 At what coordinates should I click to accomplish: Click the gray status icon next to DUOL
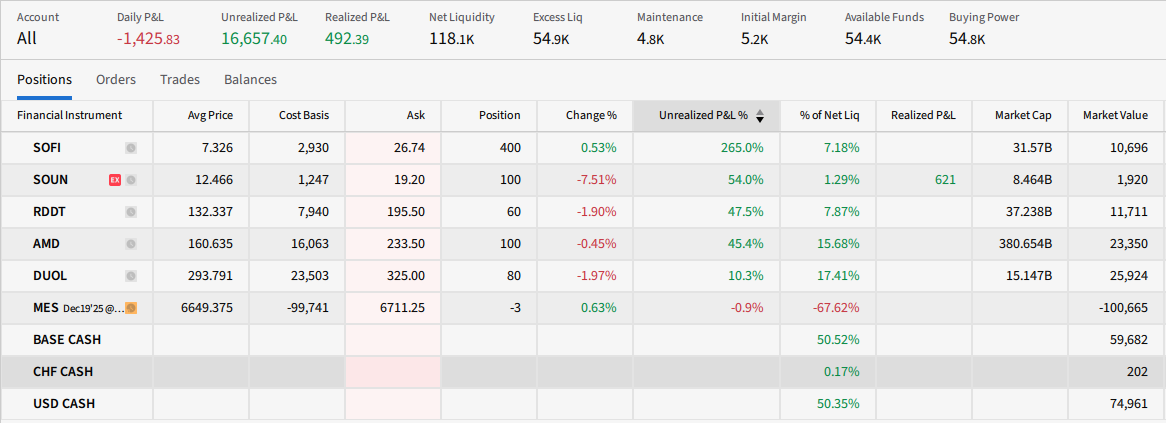point(131,276)
